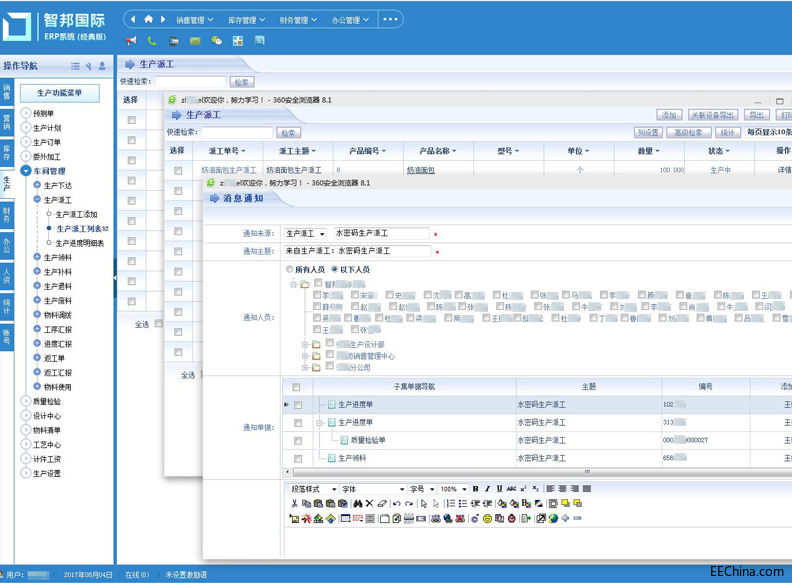Insert bulleted list in editor

coord(463,503)
